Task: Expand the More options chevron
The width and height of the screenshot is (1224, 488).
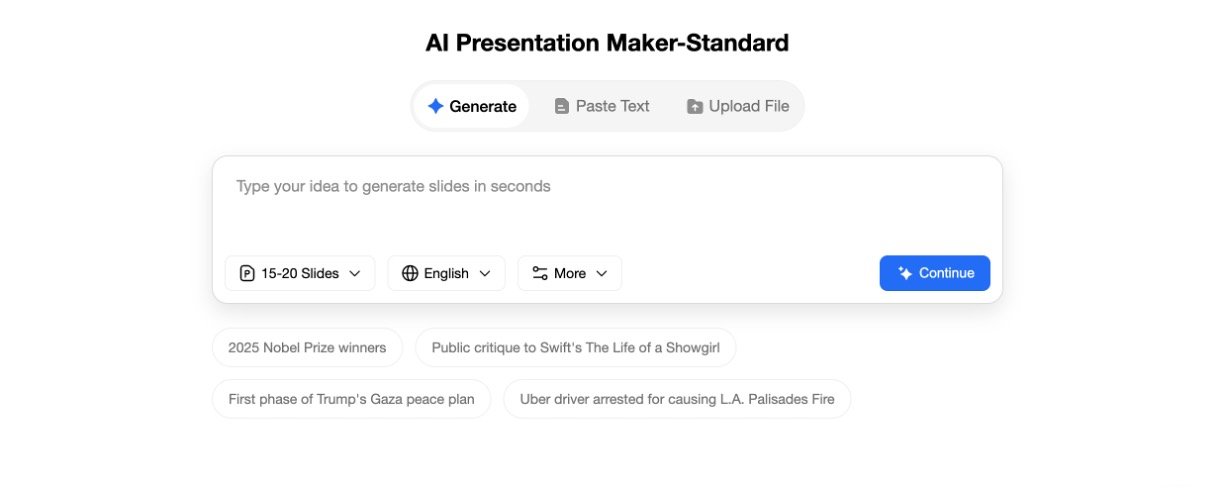Action: click(602, 273)
